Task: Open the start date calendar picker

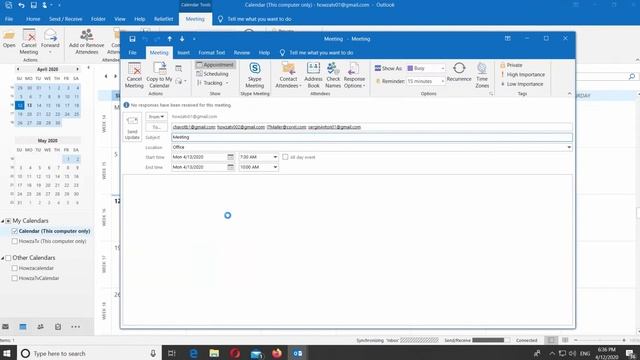Action: tap(231, 157)
